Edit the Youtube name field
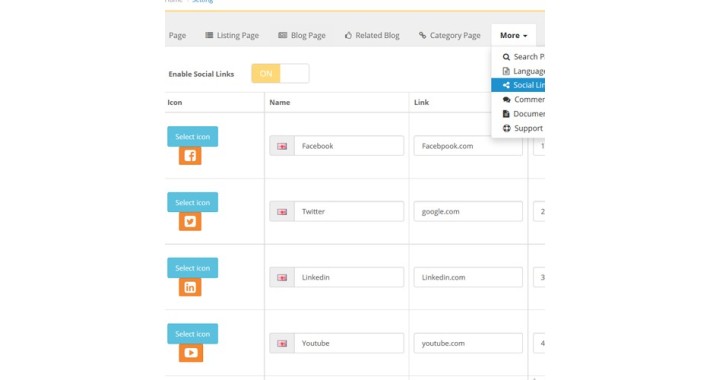Viewport: 710px width, 380px height. [349, 343]
